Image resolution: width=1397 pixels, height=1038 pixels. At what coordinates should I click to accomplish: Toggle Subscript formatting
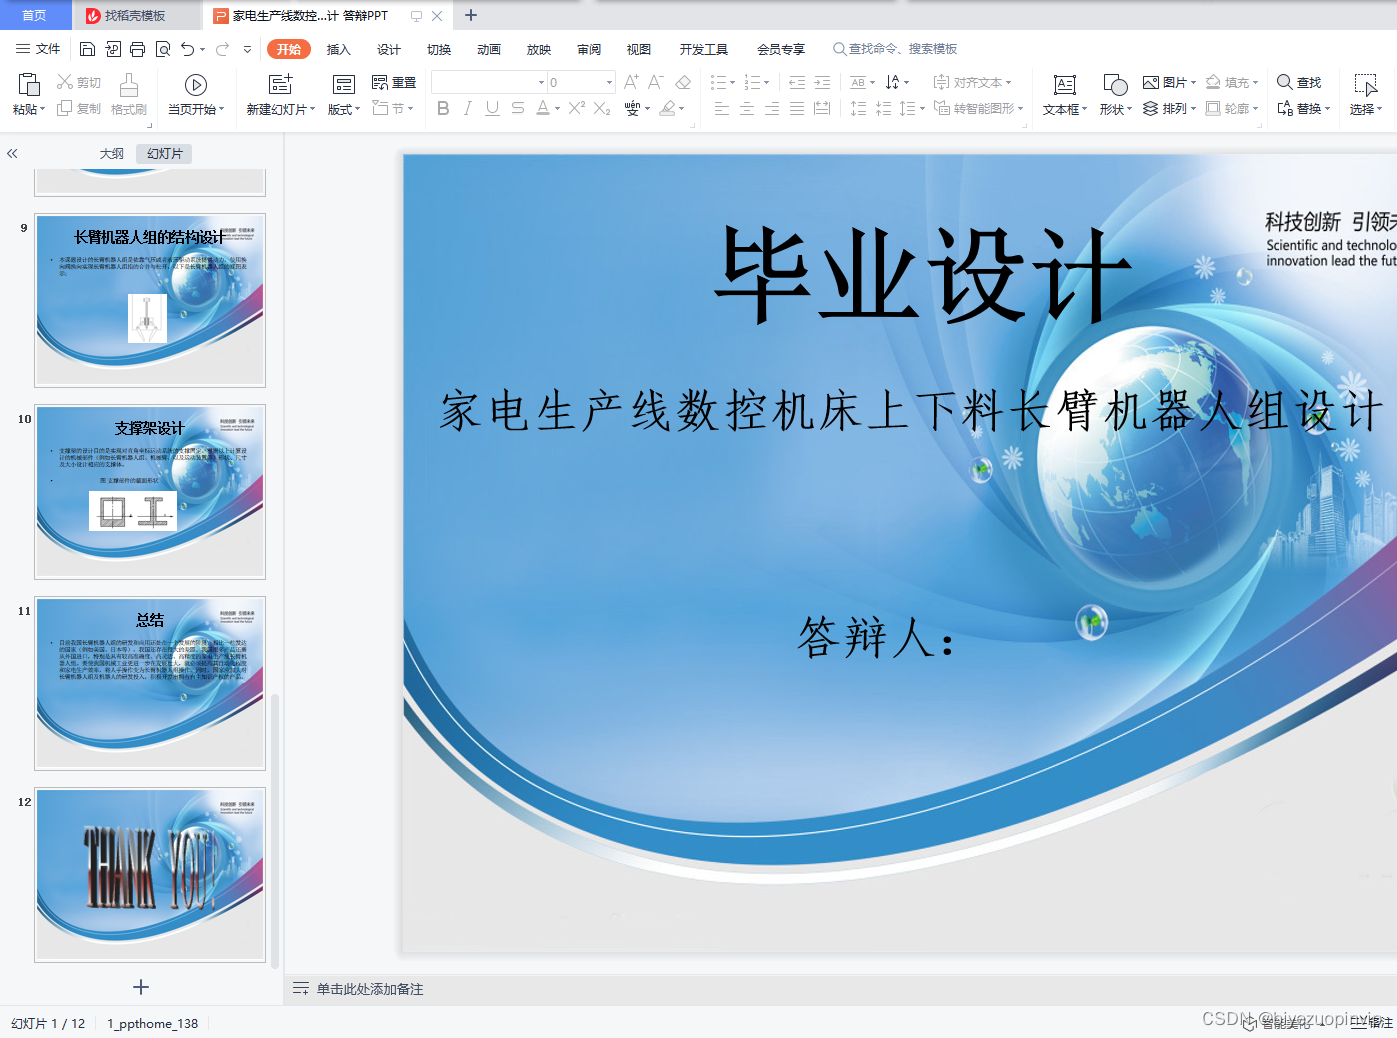tap(602, 108)
